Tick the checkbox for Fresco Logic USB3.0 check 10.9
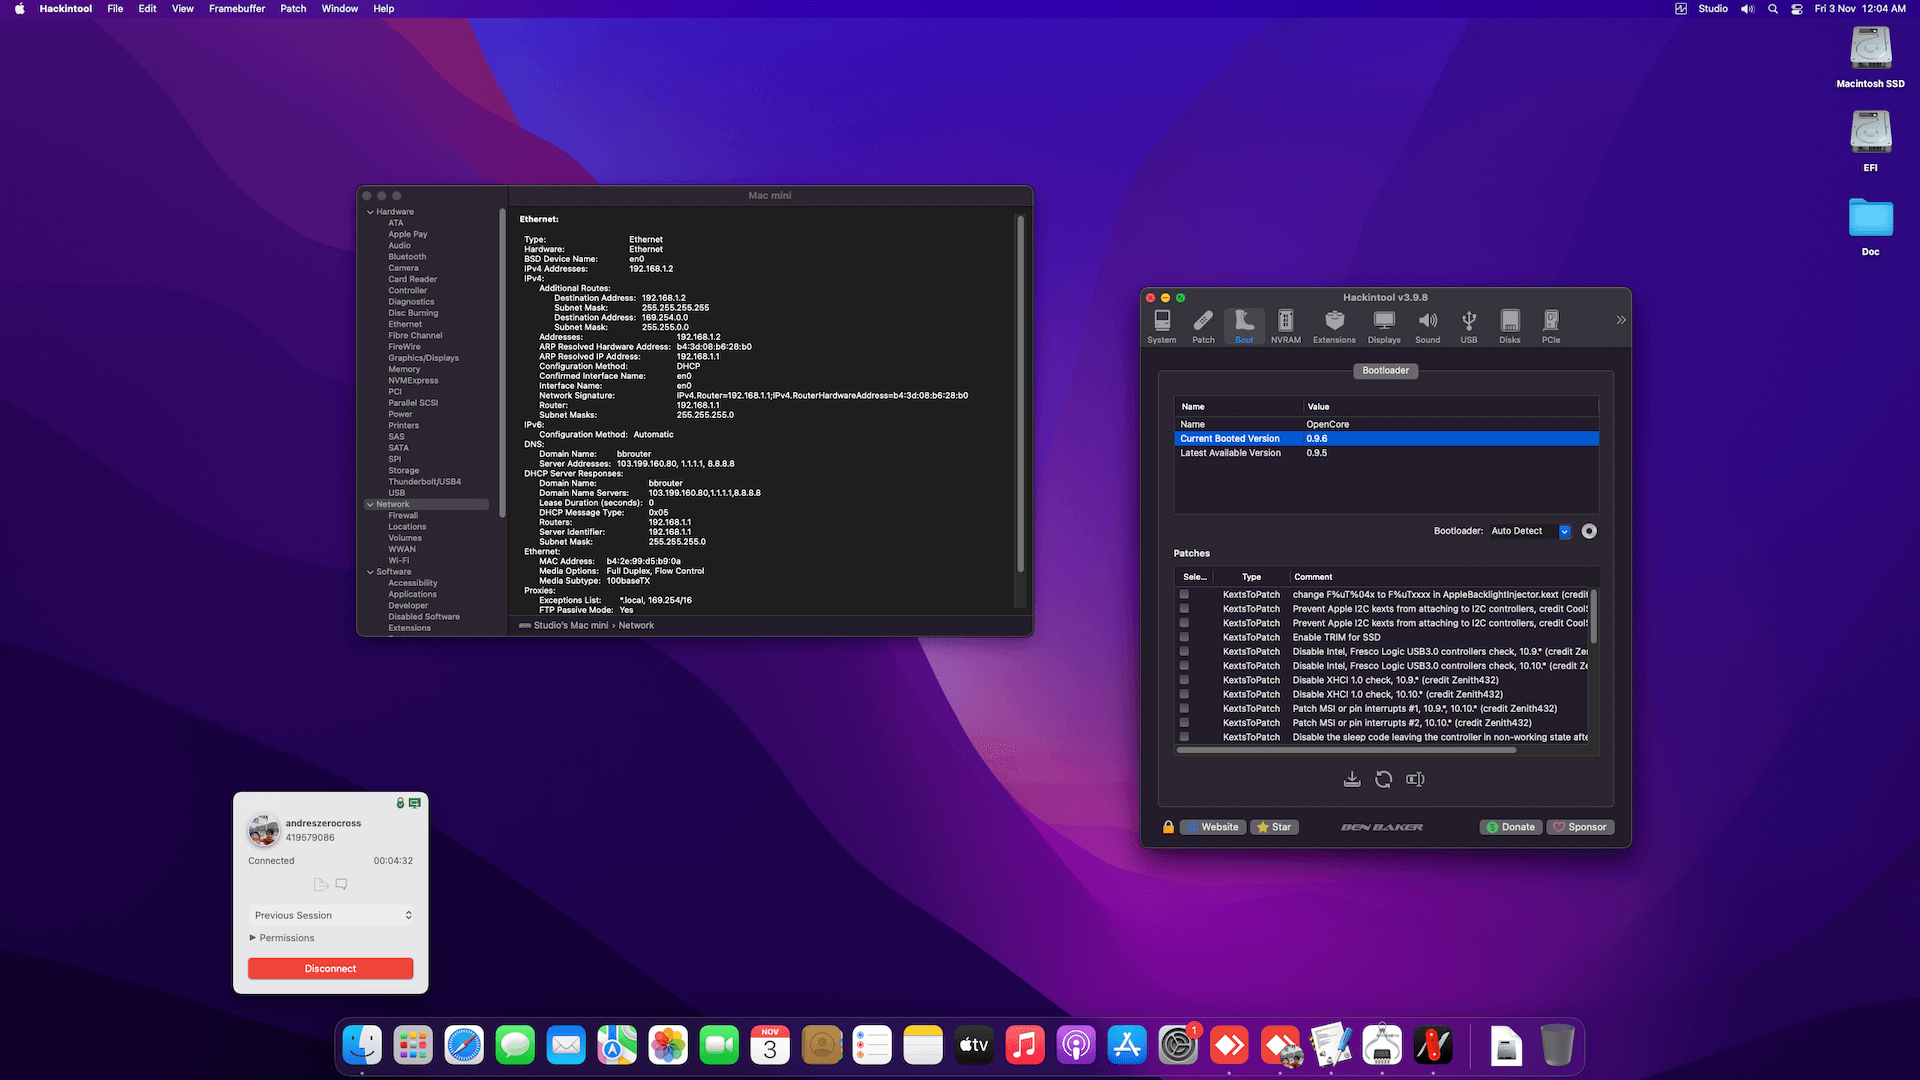This screenshot has height=1080, width=1920. pos(1184,651)
